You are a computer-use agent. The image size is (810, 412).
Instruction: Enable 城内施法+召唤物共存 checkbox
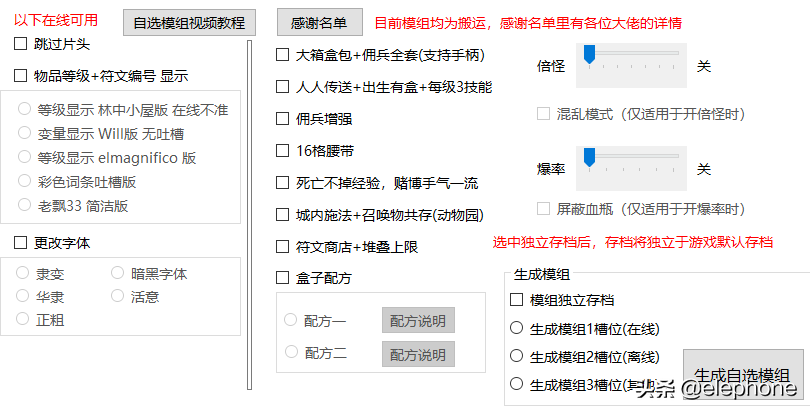[283, 214]
